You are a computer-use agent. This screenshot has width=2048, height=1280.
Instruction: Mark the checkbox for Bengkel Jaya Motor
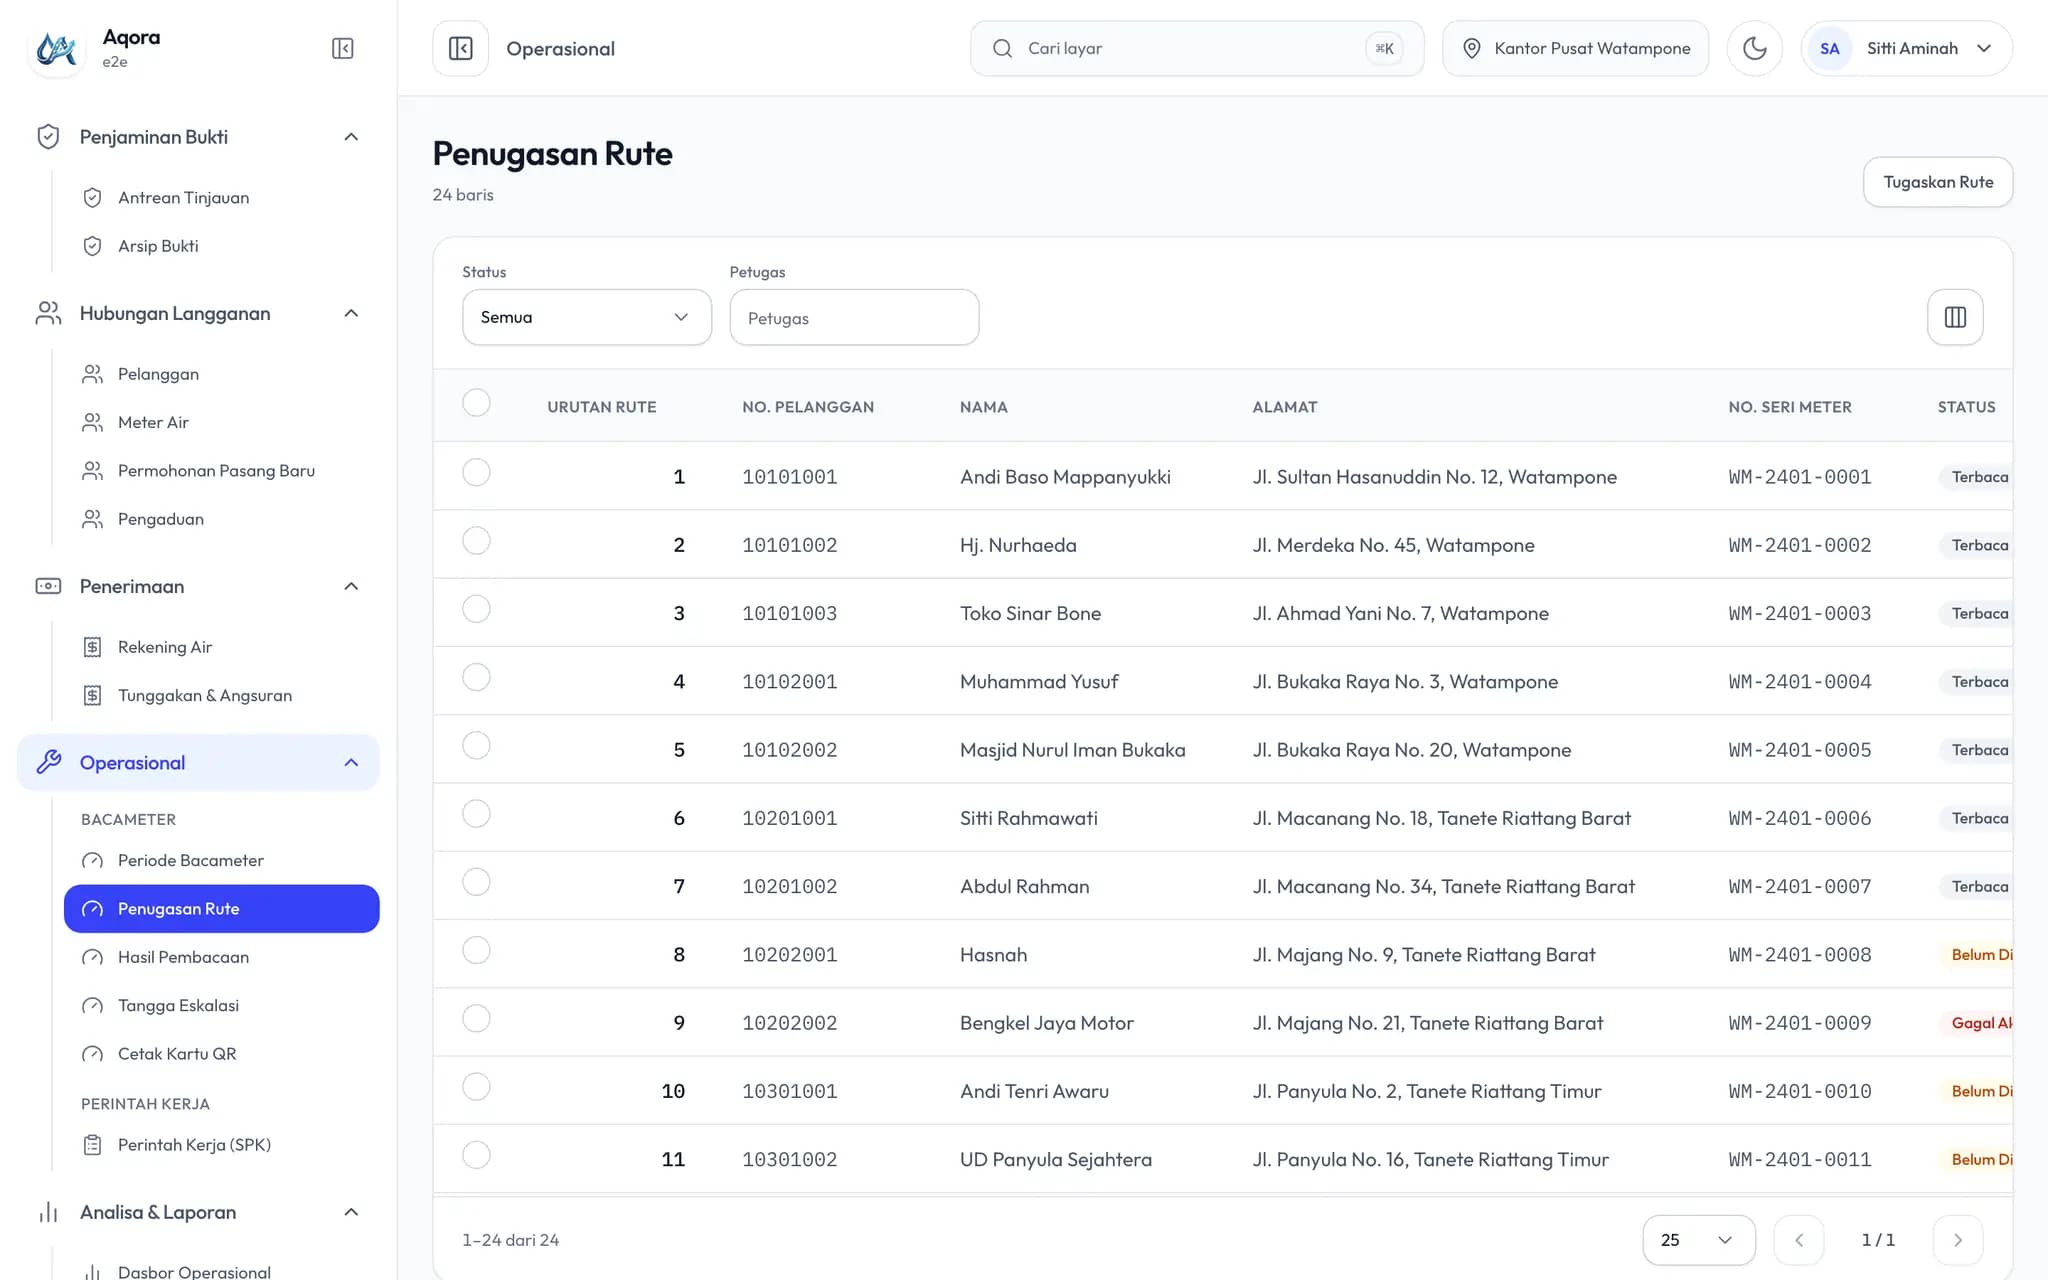[x=477, y=1018]
